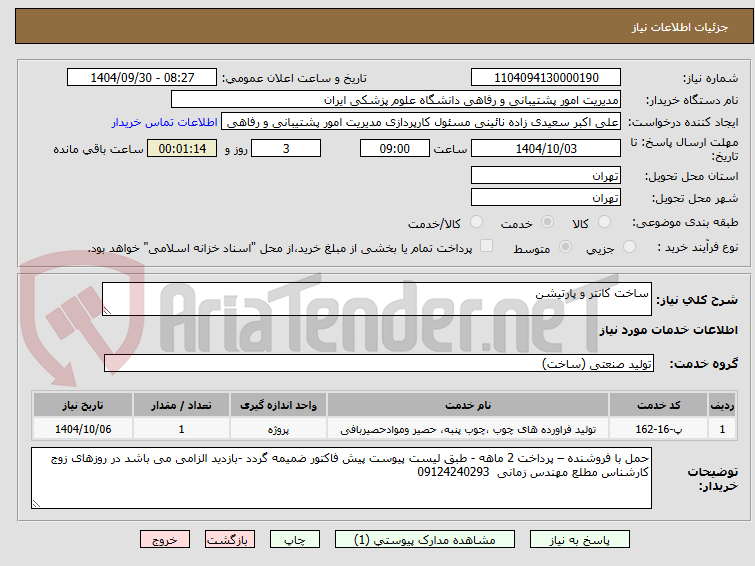Click the general description box ساخت کانتر و پارتیشن
The image size is (755, 566).
click(x=377, y=299)
